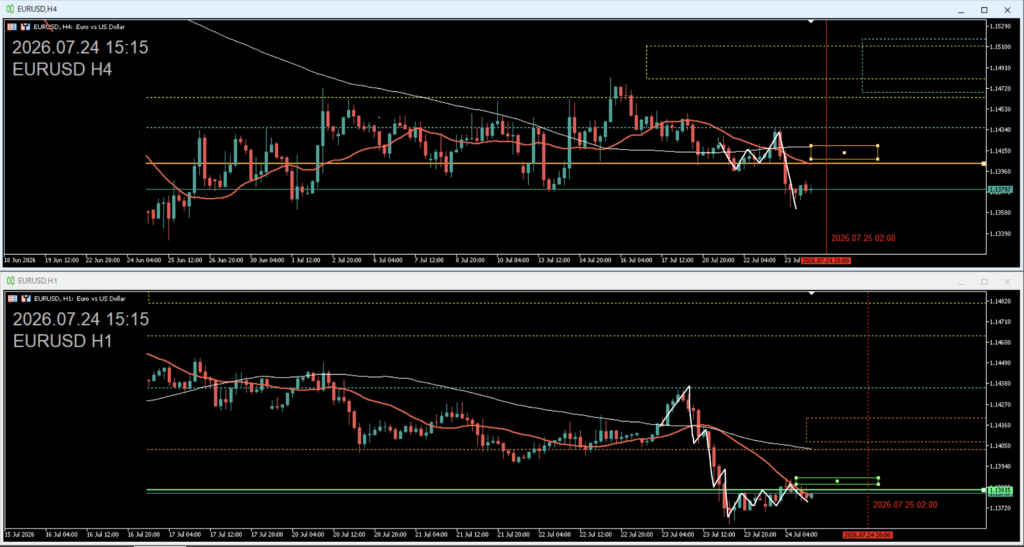The image size is (1024, 547).
Task: Select the center handle of the orange rectangle on H4
Action: (x=844, y=152)
